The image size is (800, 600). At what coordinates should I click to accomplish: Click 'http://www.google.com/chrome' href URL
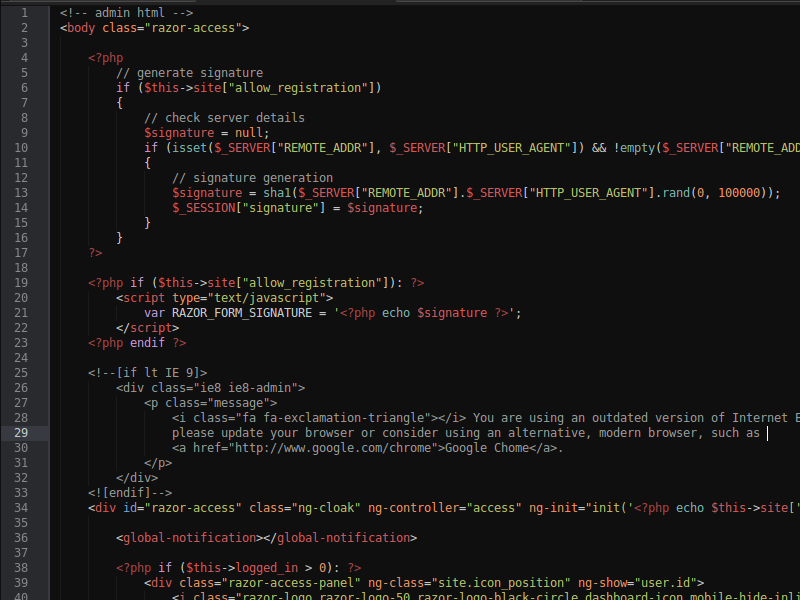click(333, 448)
